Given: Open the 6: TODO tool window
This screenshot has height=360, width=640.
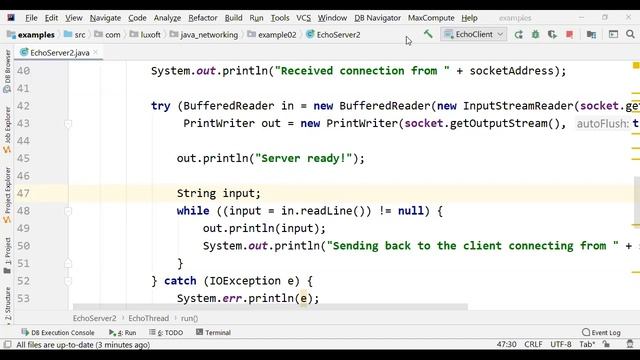Looking at the screenshot, I should click(x=166, y=333).
